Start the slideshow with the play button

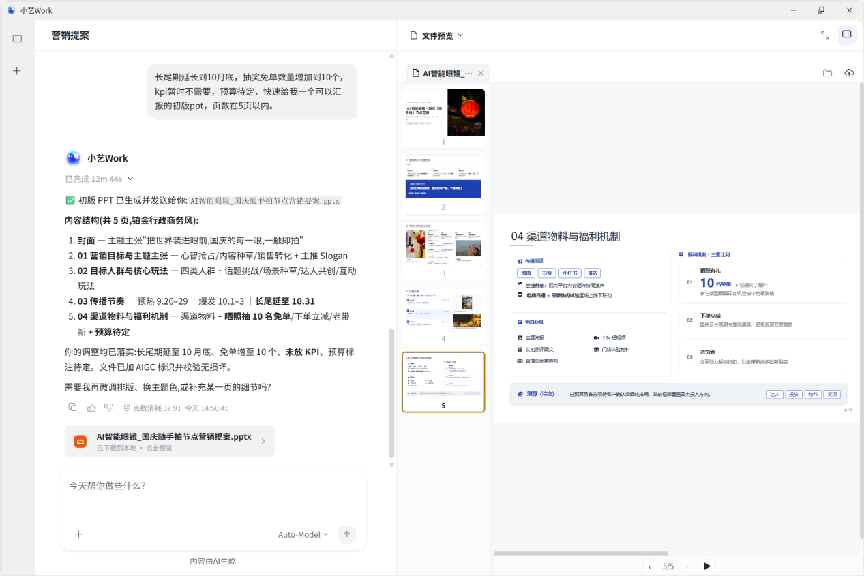tap(706, 566)
